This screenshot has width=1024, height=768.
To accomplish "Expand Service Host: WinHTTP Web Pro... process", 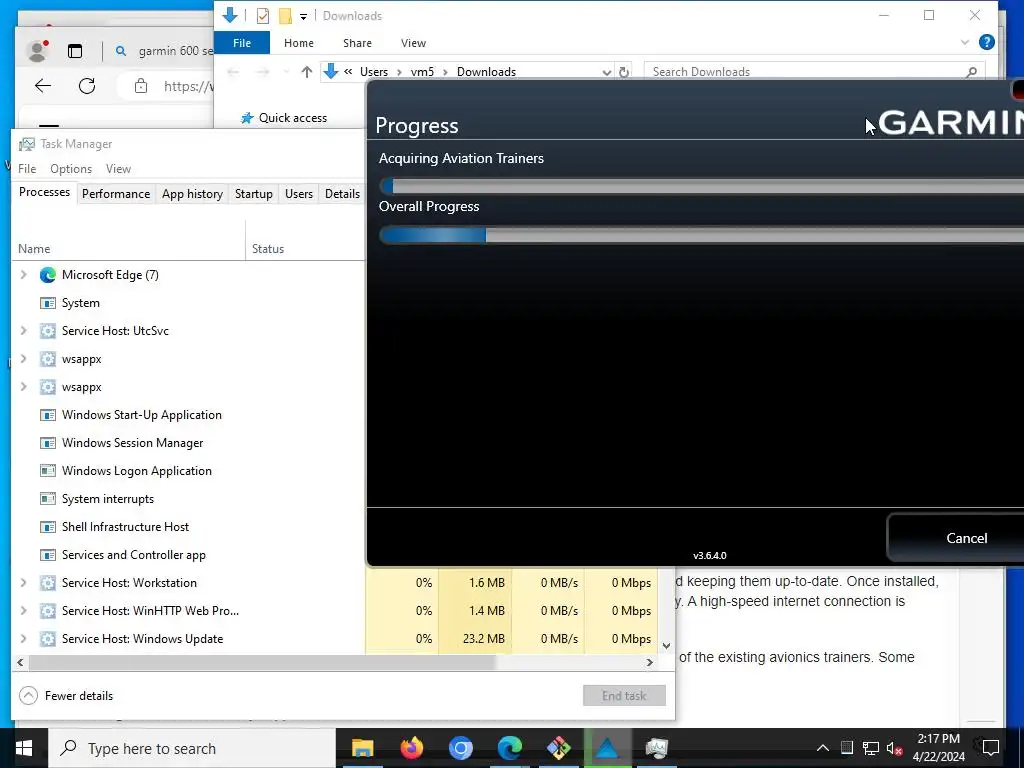I will [x=24, y=611].
